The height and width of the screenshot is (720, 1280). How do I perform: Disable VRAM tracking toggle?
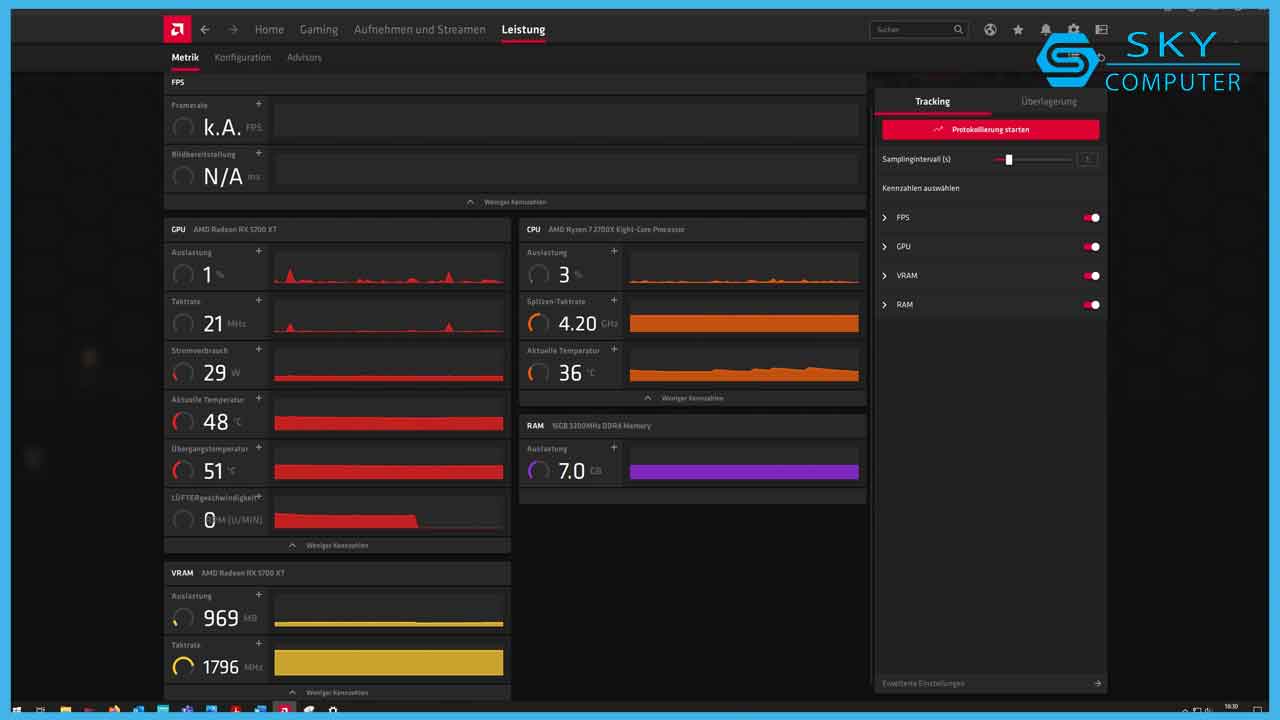click(x=1092, y=275)
